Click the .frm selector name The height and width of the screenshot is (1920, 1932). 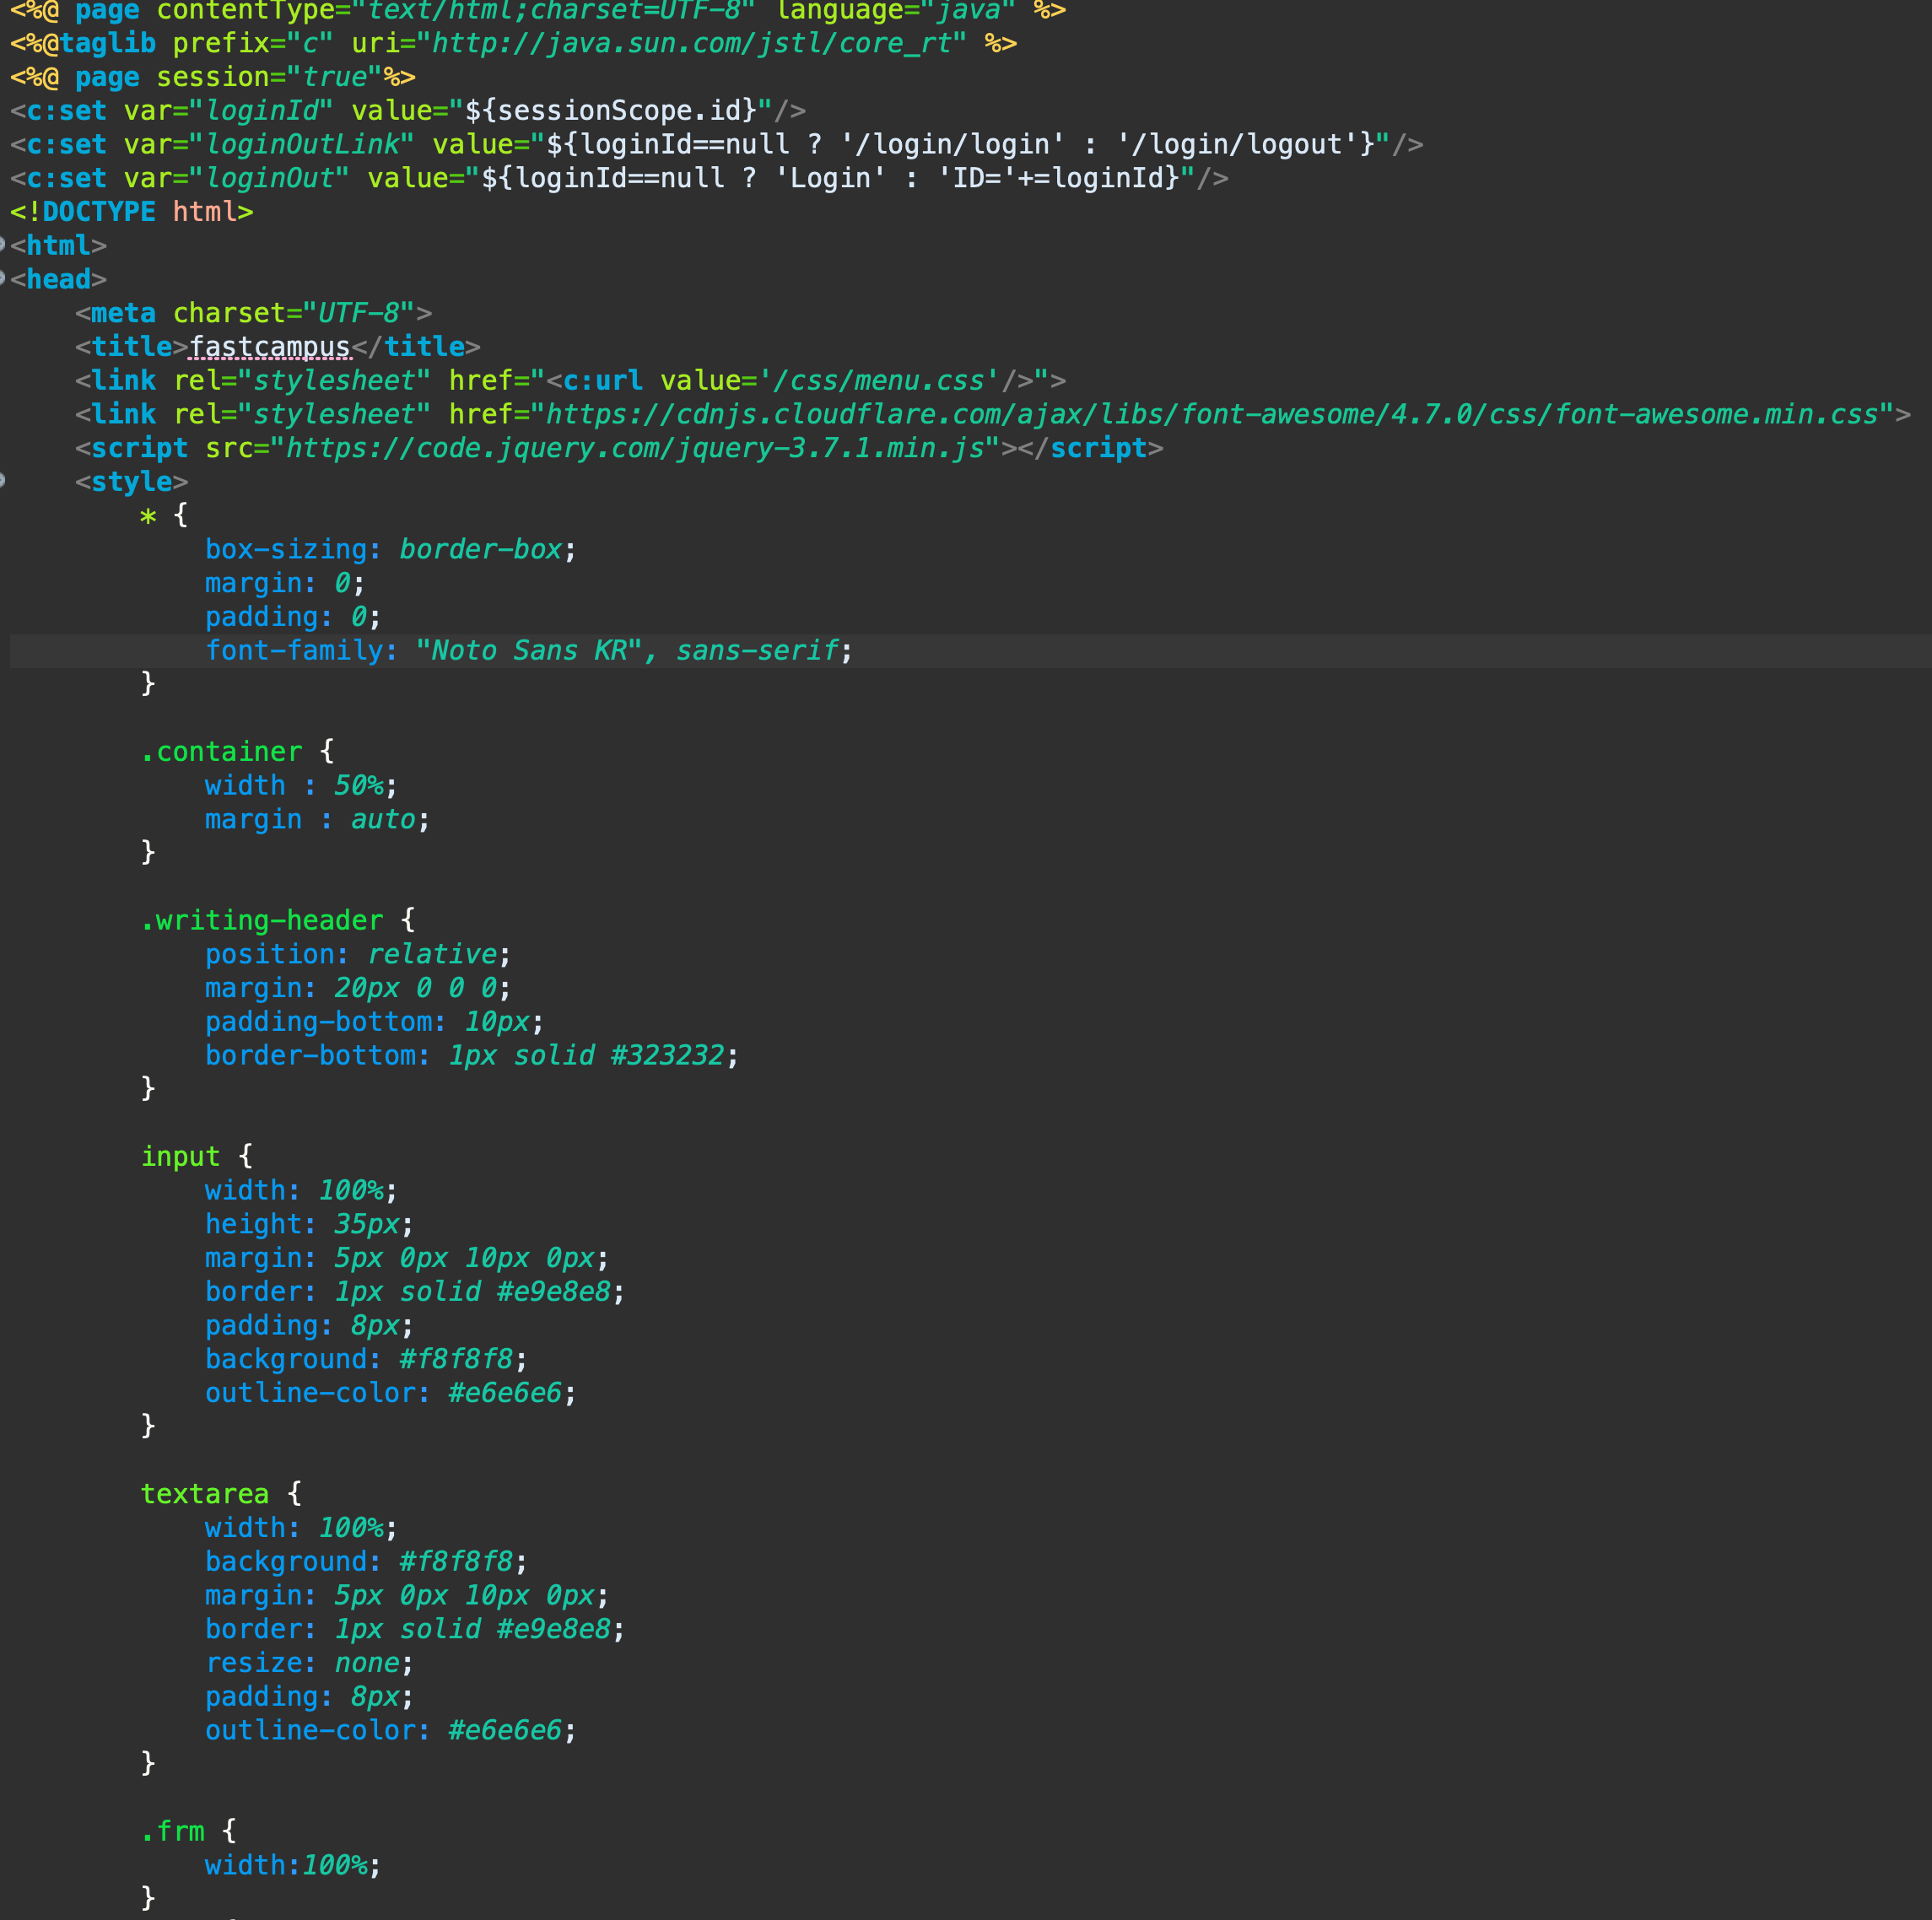(x=173, y=1831)
